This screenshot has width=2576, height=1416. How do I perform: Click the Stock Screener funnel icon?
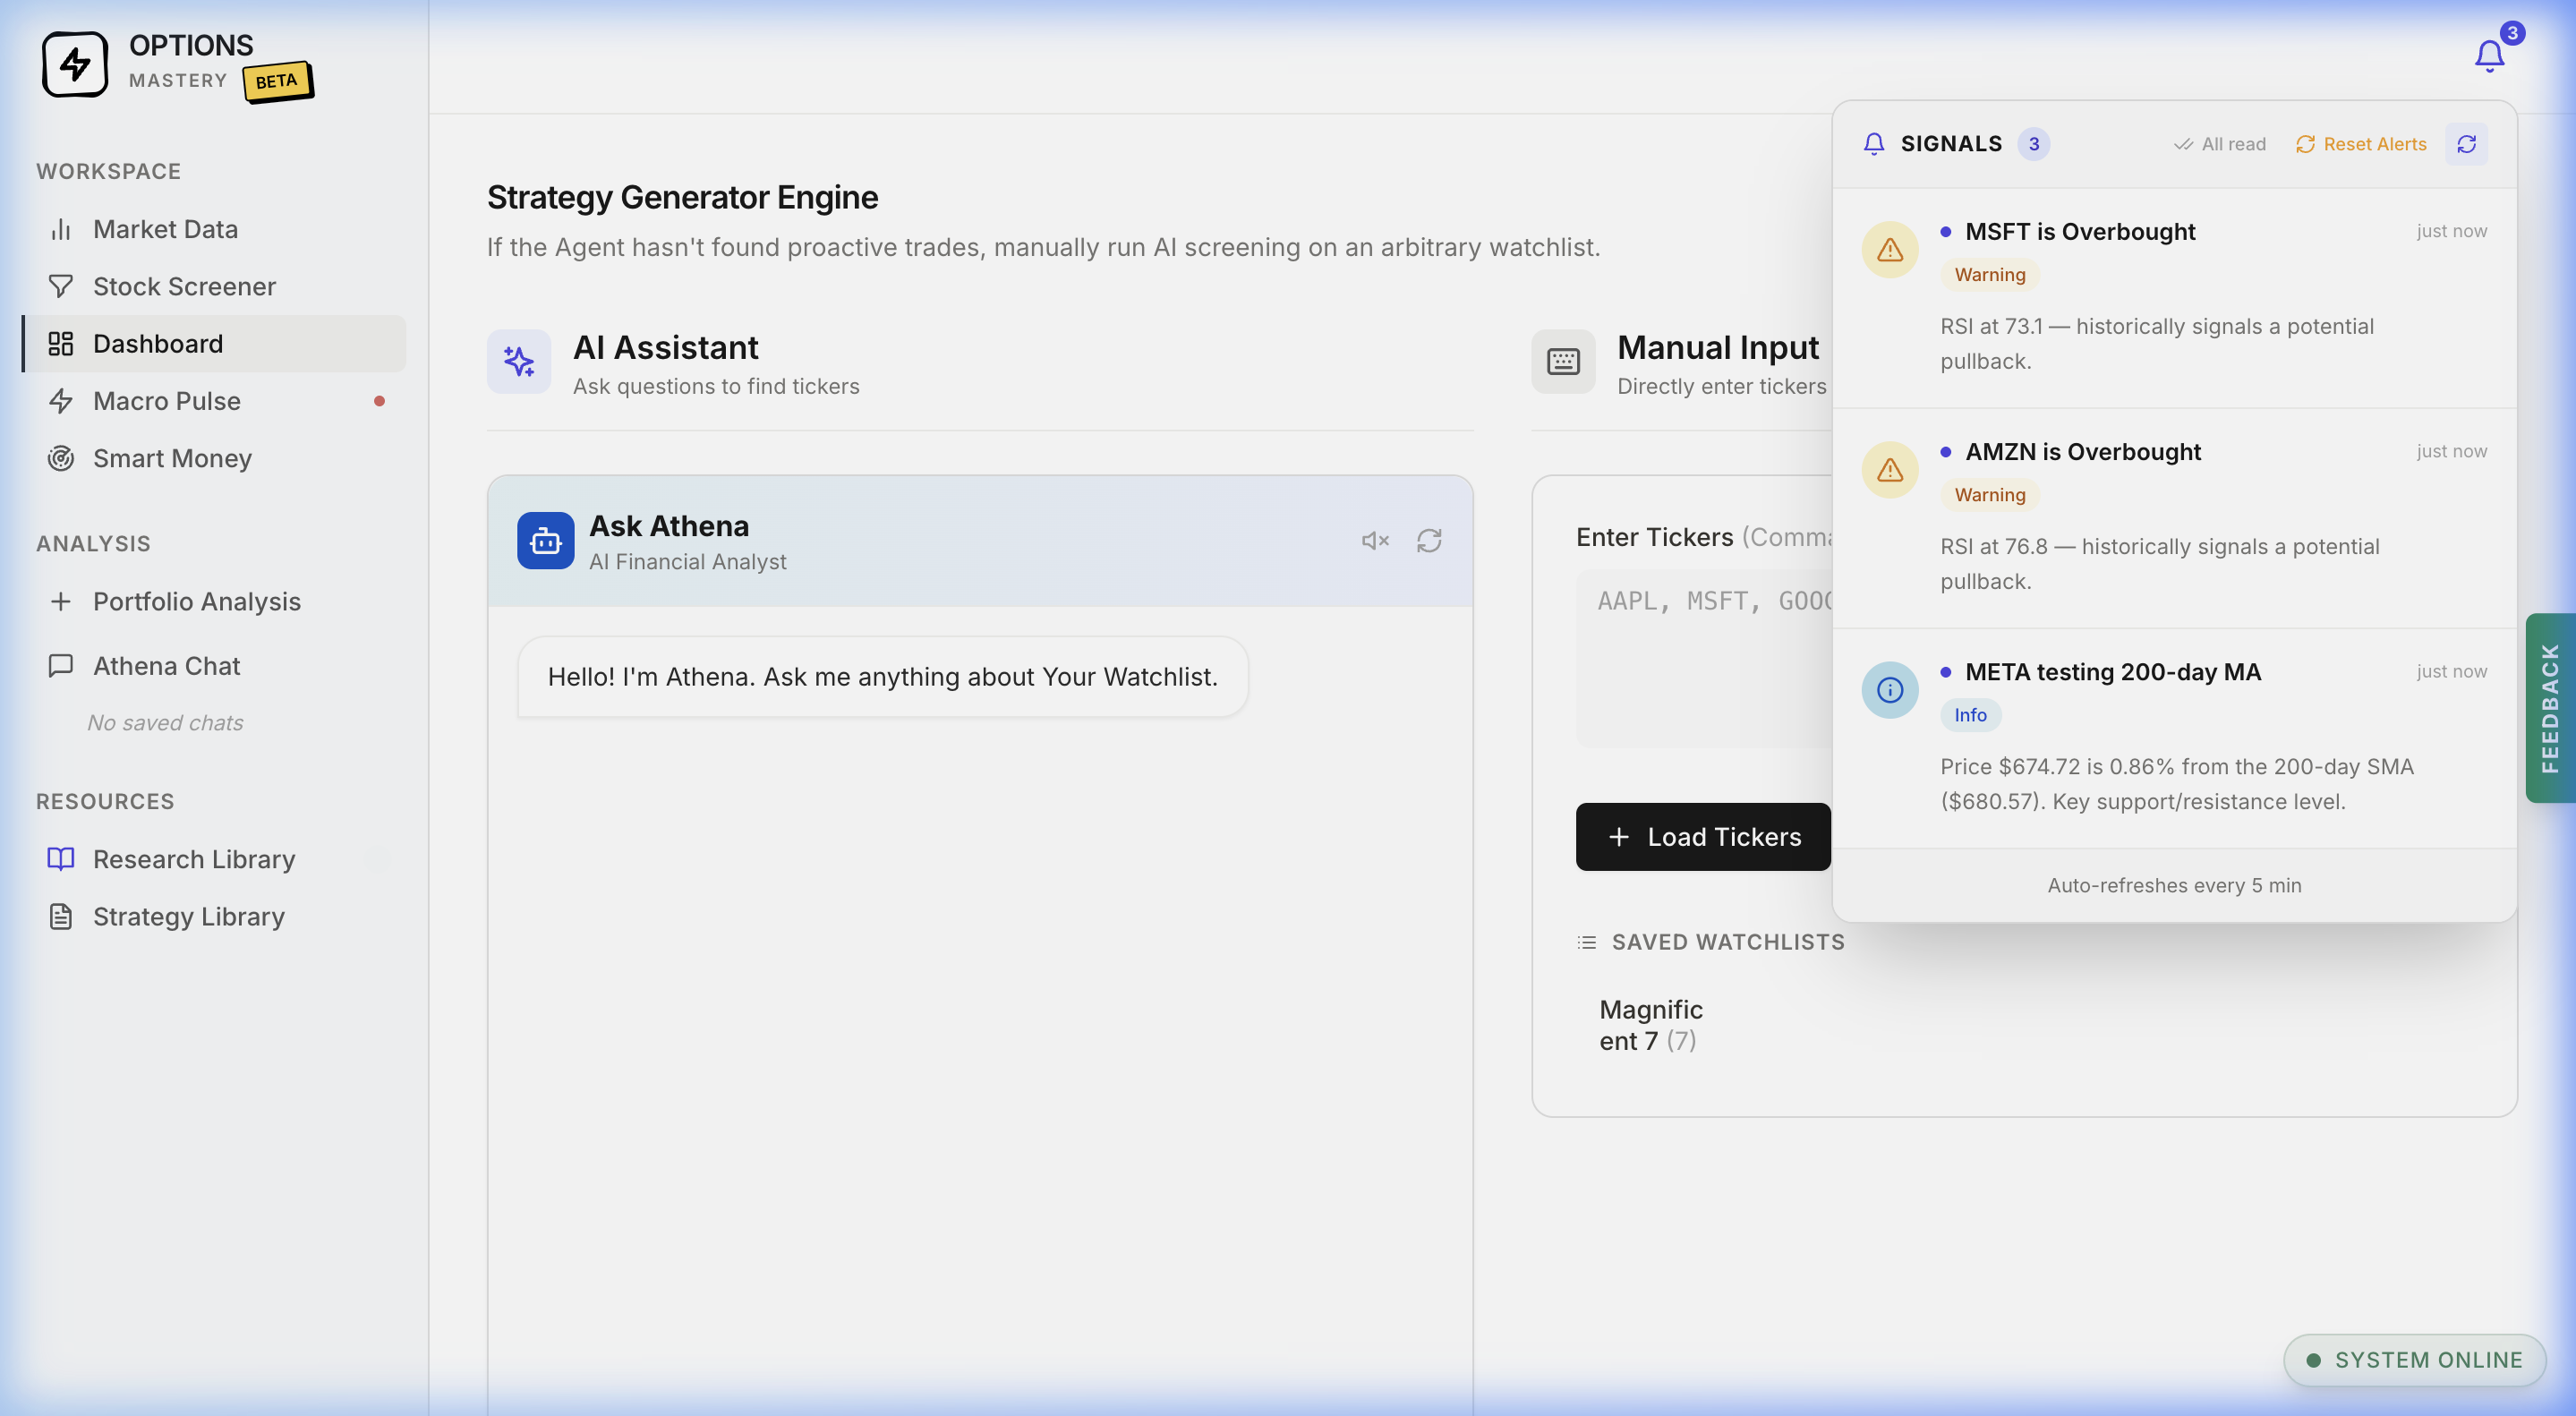pyautogui.click(x=61, y=286)
